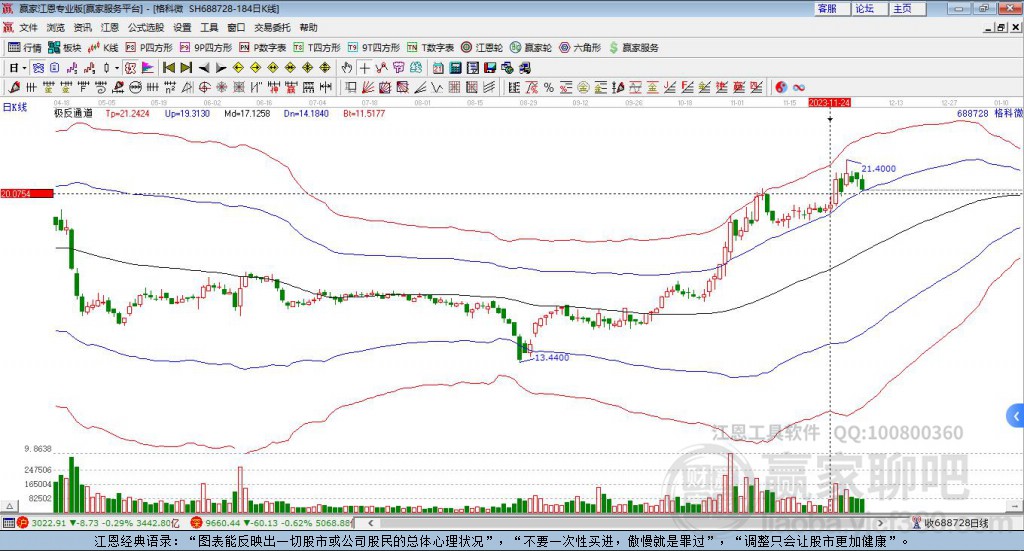Select the hand pan tool
The width and height of the screenshot is (1024, 551).
pos(347,68)
